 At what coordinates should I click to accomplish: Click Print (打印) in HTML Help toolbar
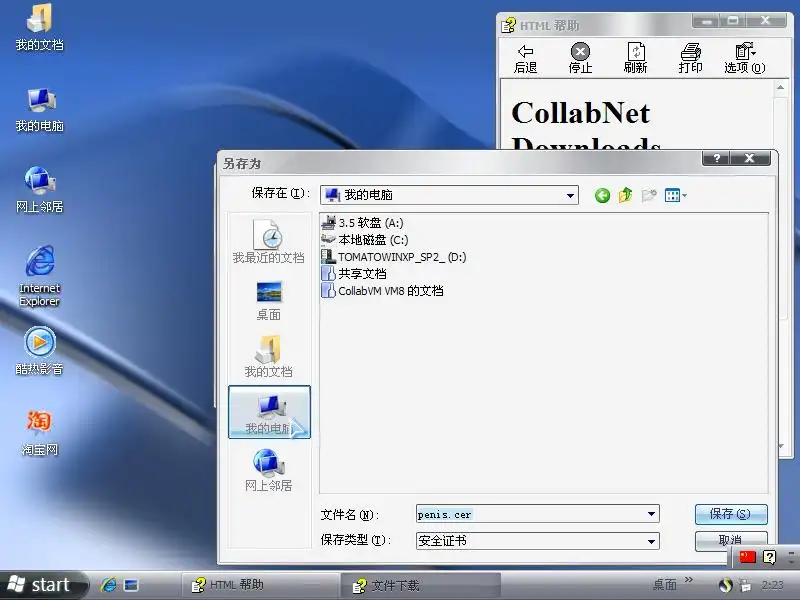coord(690,59)
